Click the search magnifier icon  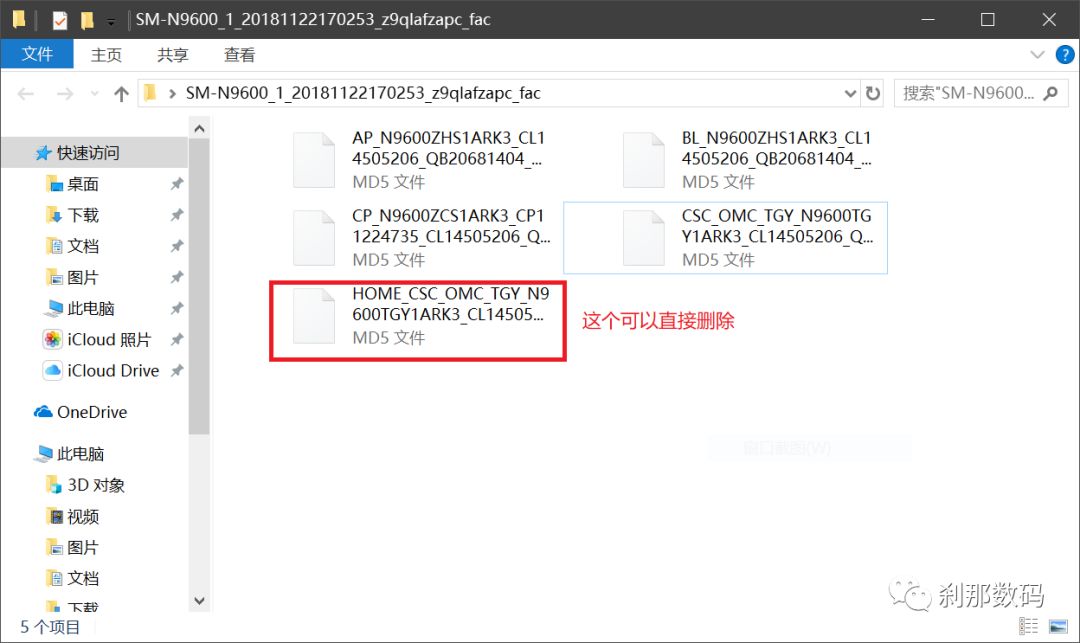[1050, 93]
